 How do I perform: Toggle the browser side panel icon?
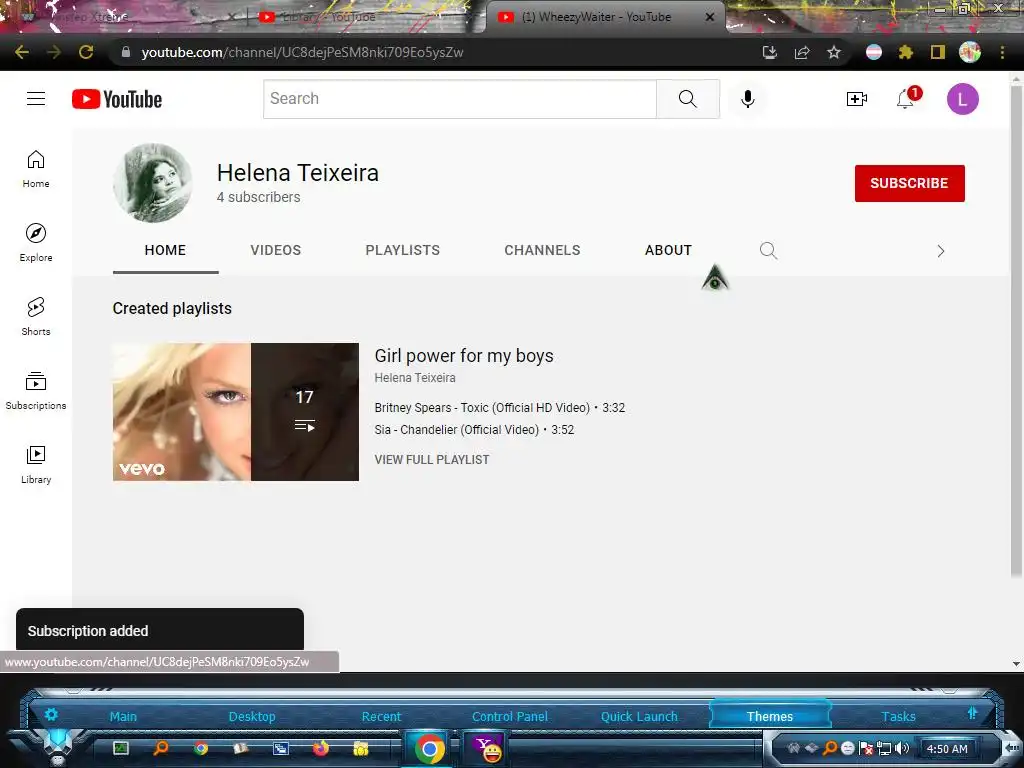pos(938,52)
